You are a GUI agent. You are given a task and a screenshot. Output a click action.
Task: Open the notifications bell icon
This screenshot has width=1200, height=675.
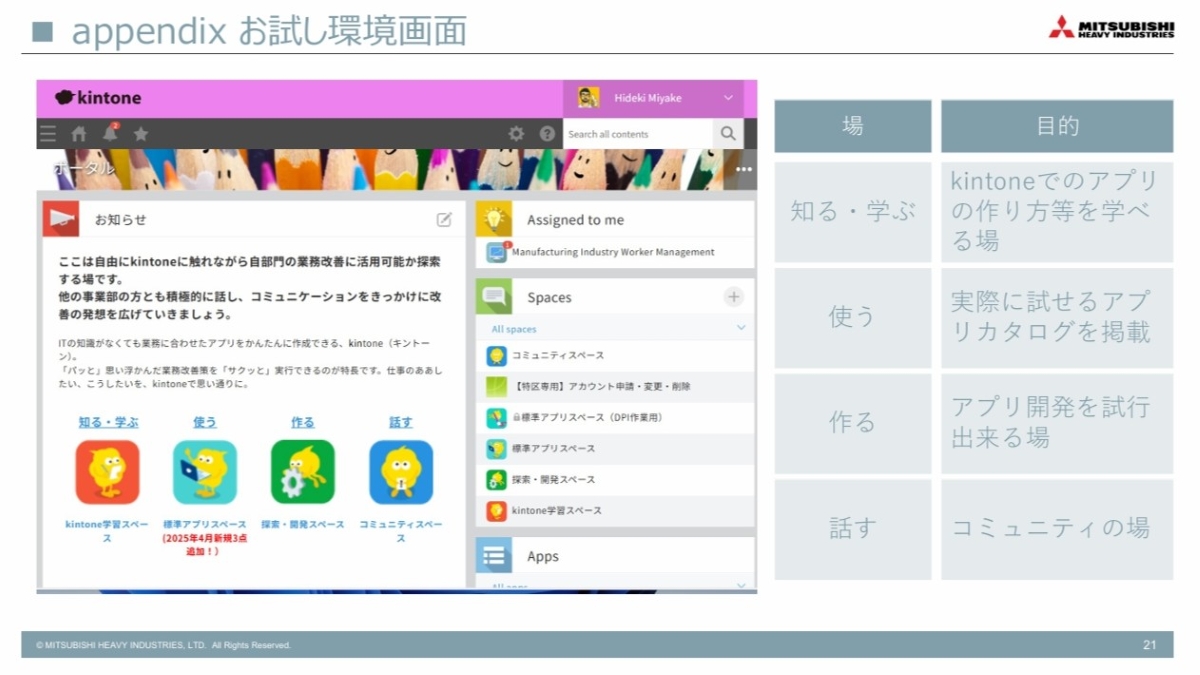pyautogui.click(x=110, y=133)
